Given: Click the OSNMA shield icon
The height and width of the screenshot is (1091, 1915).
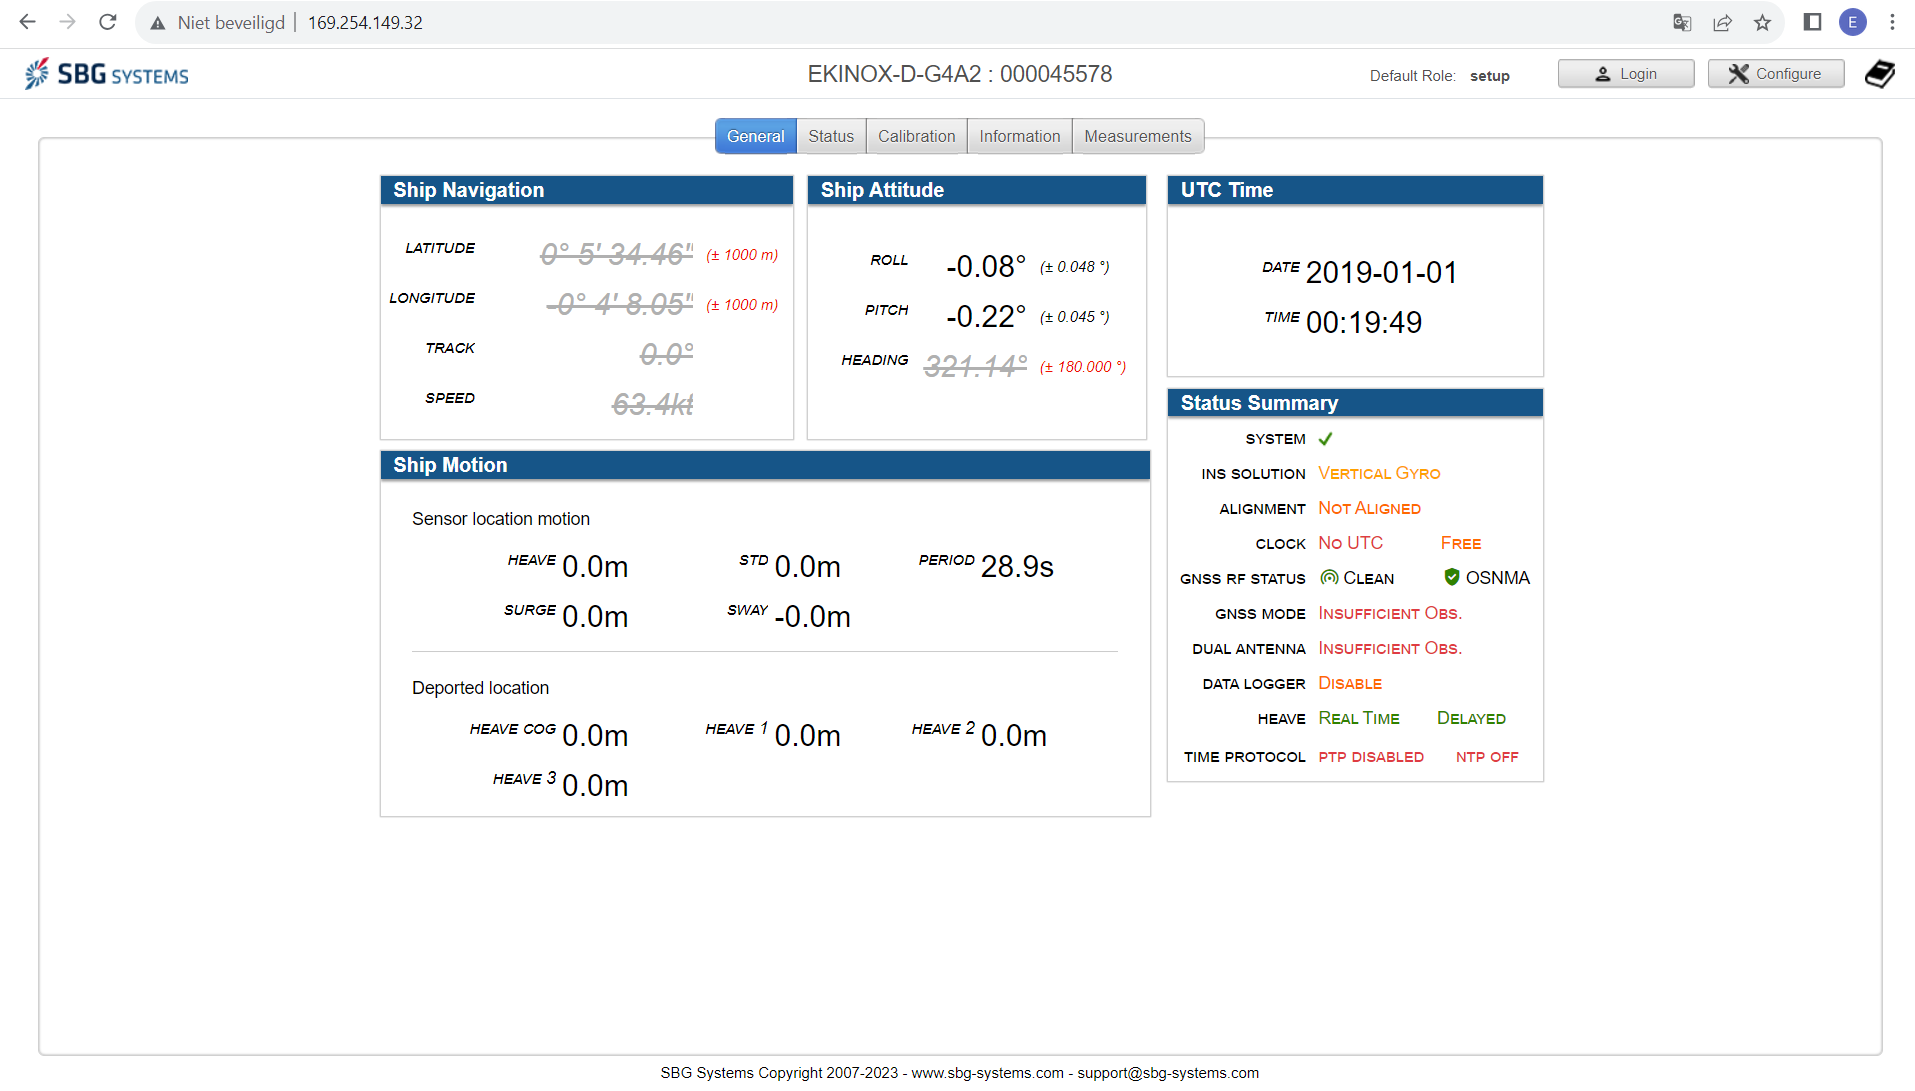Looking at the screenshot, I should point(1451,577).
